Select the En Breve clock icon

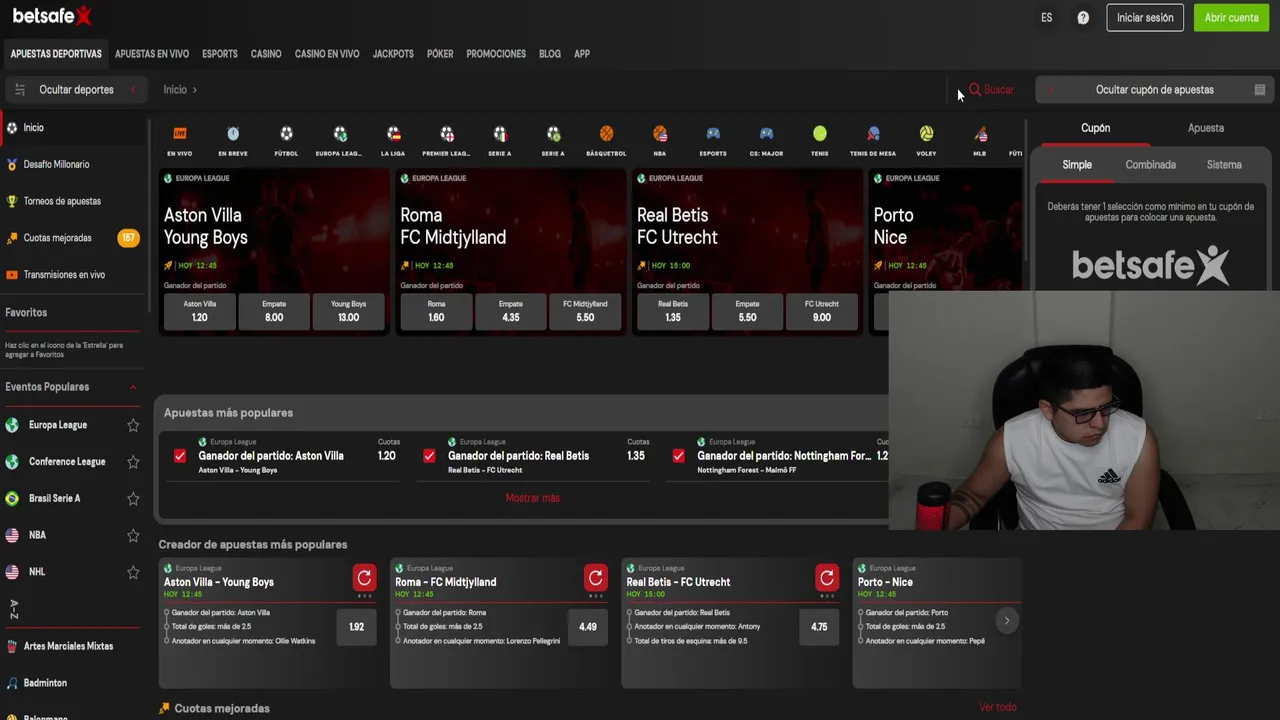point(233,134)
